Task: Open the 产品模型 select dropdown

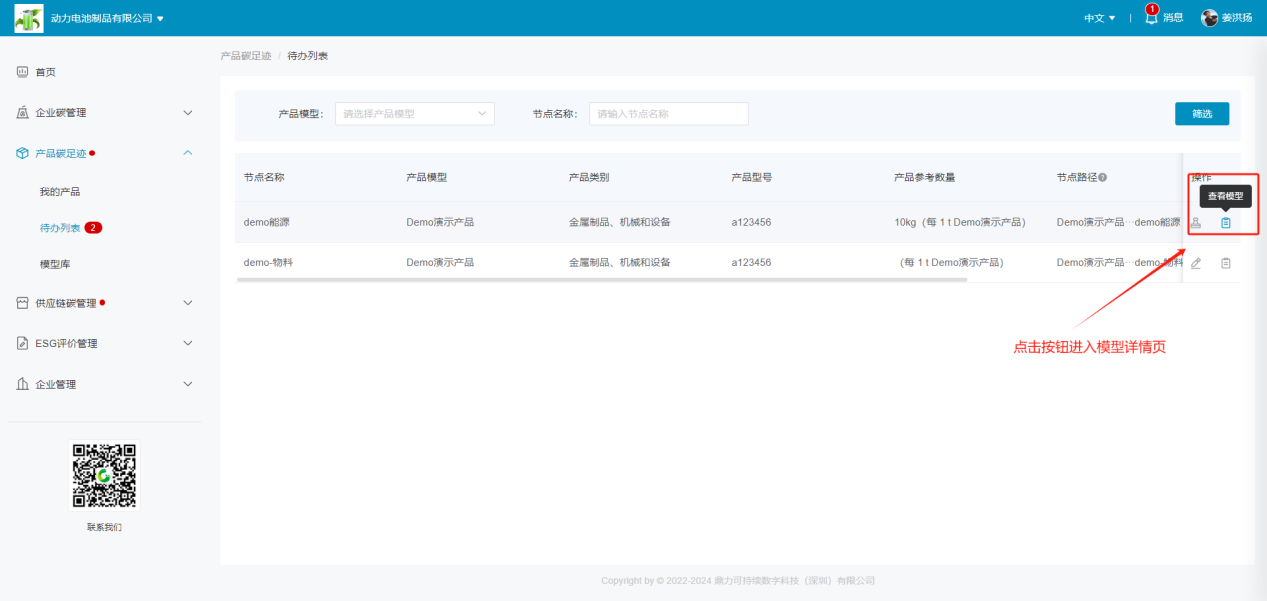Action: (x=414, y=114)
